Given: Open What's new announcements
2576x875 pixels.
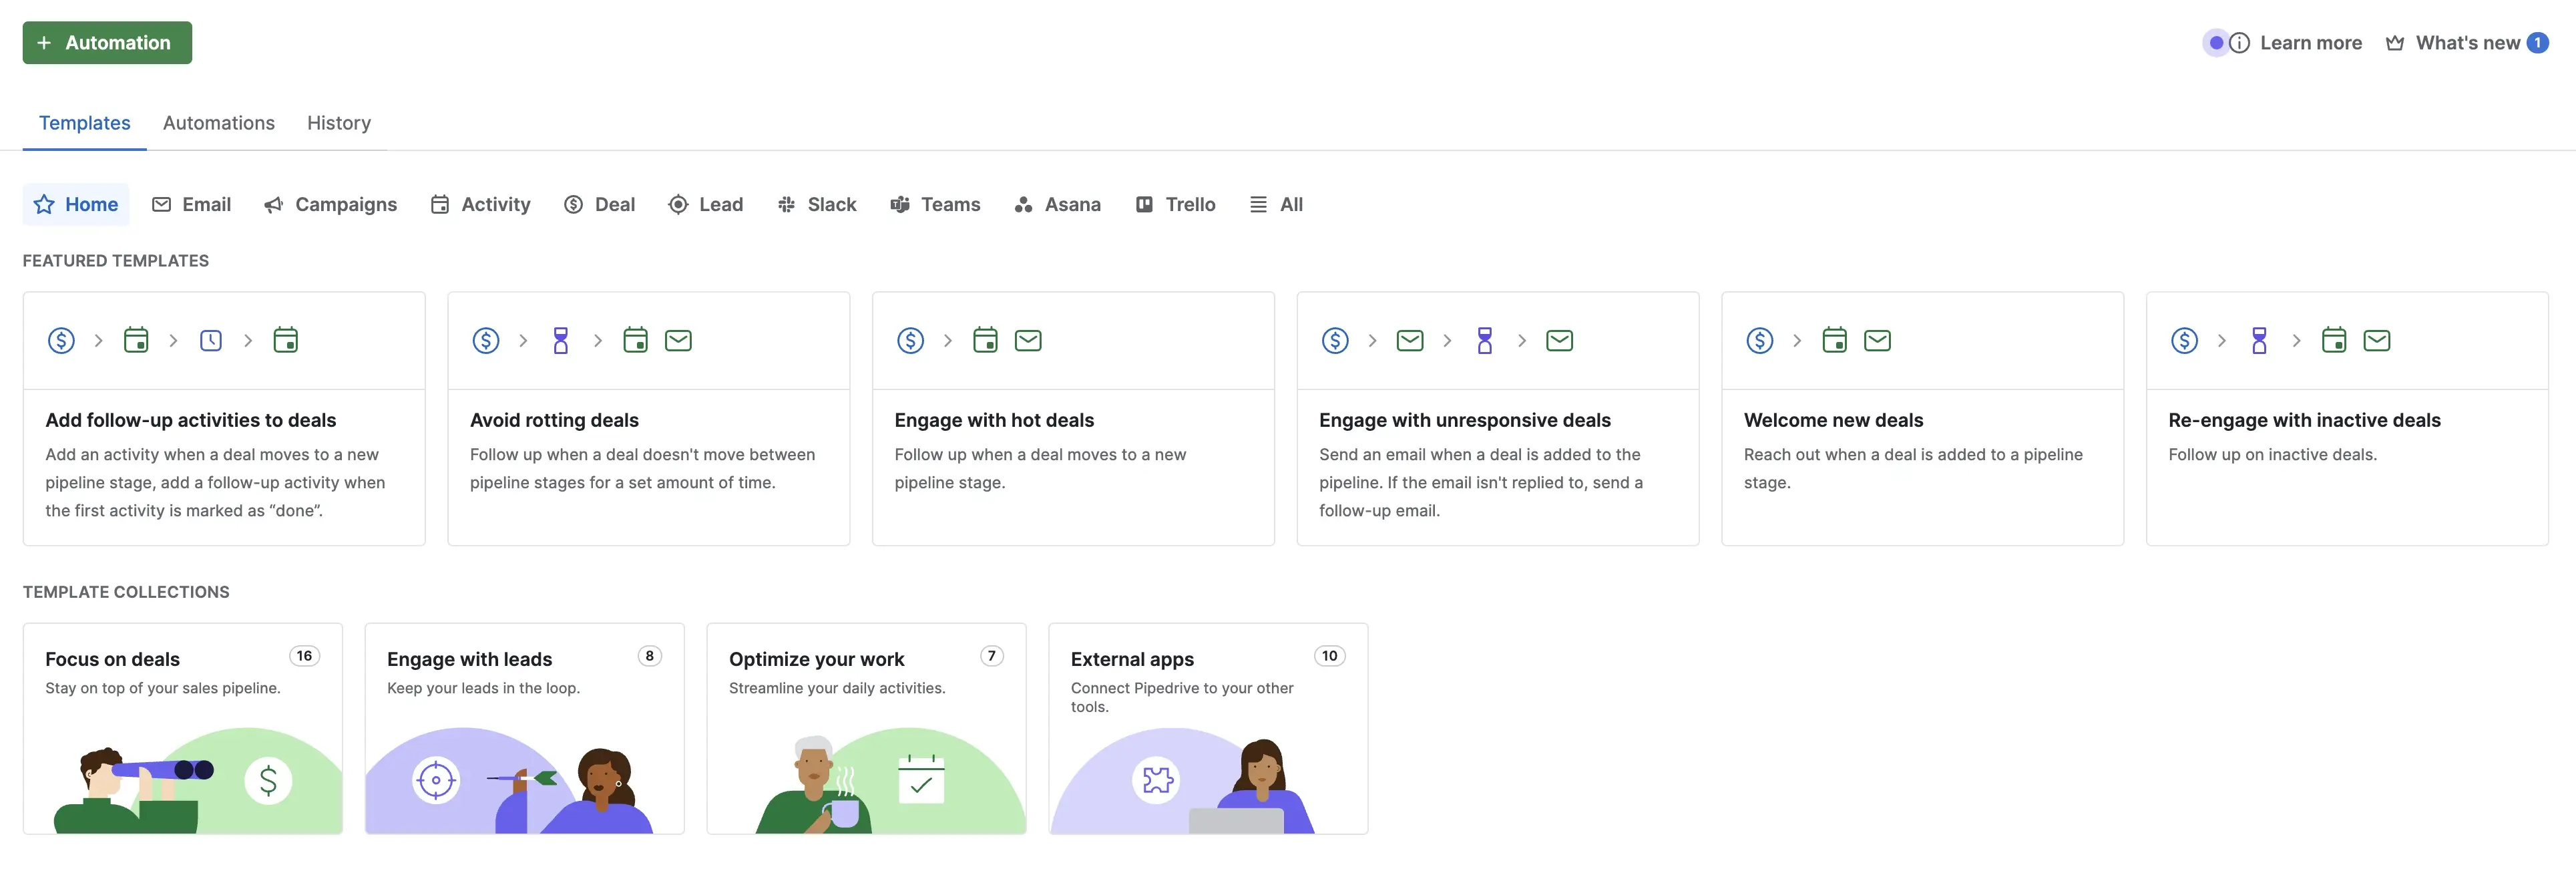Looking at the screenshot, I should tap(2466, 43).
